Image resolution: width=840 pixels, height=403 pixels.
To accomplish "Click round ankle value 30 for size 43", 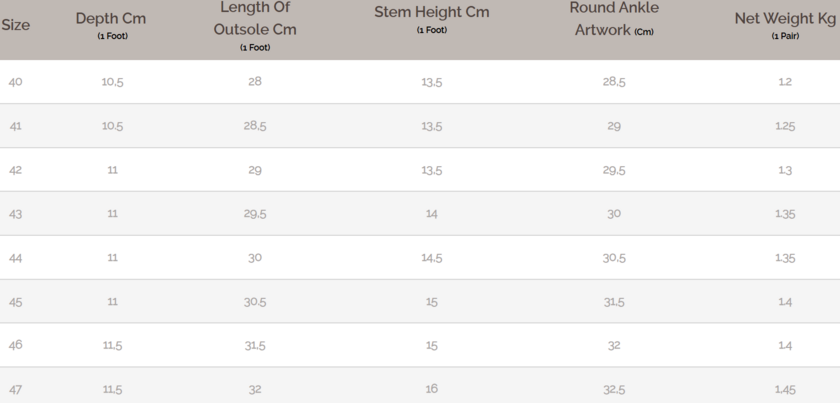I will [x=614, y=214].
